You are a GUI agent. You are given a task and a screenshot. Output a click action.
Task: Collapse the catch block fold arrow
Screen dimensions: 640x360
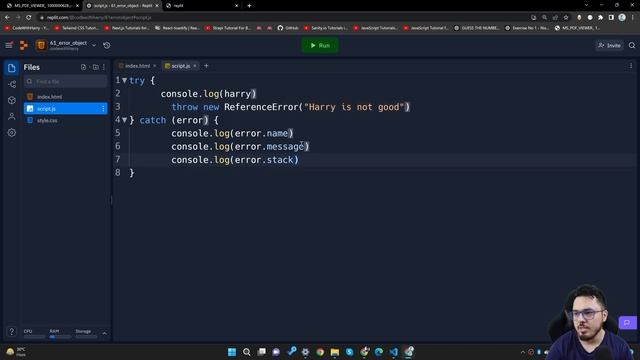tap(124, 120)
